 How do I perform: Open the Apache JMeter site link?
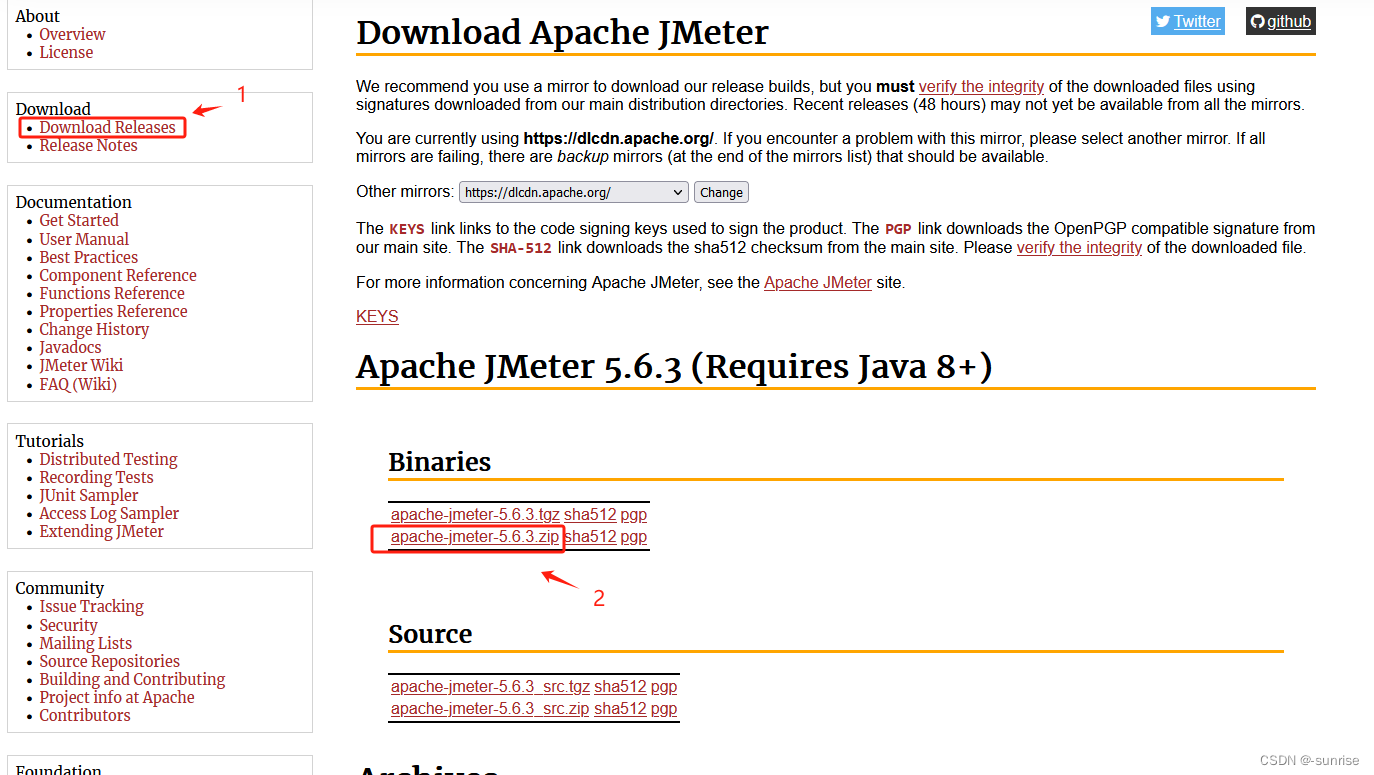click(818, 282)
